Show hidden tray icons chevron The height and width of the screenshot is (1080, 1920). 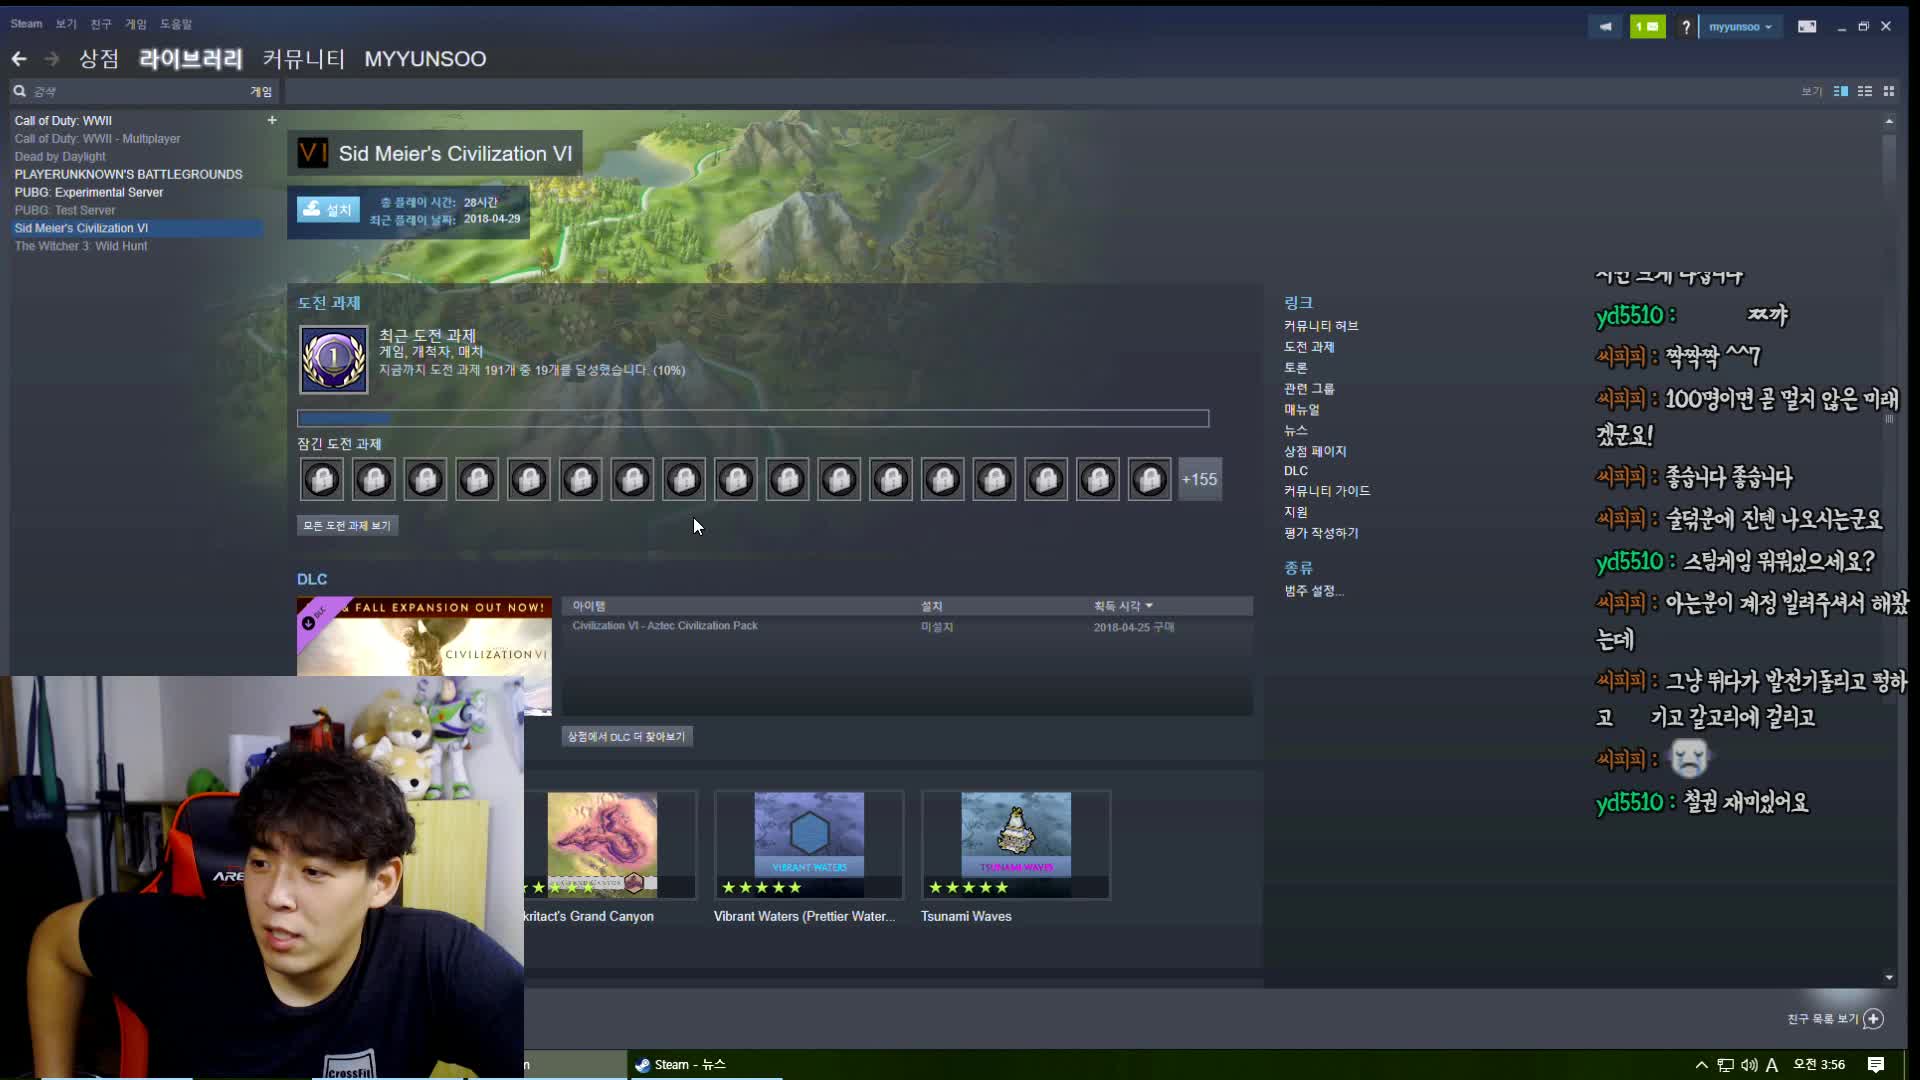pyautogui.click(x=1701, y=1065)
